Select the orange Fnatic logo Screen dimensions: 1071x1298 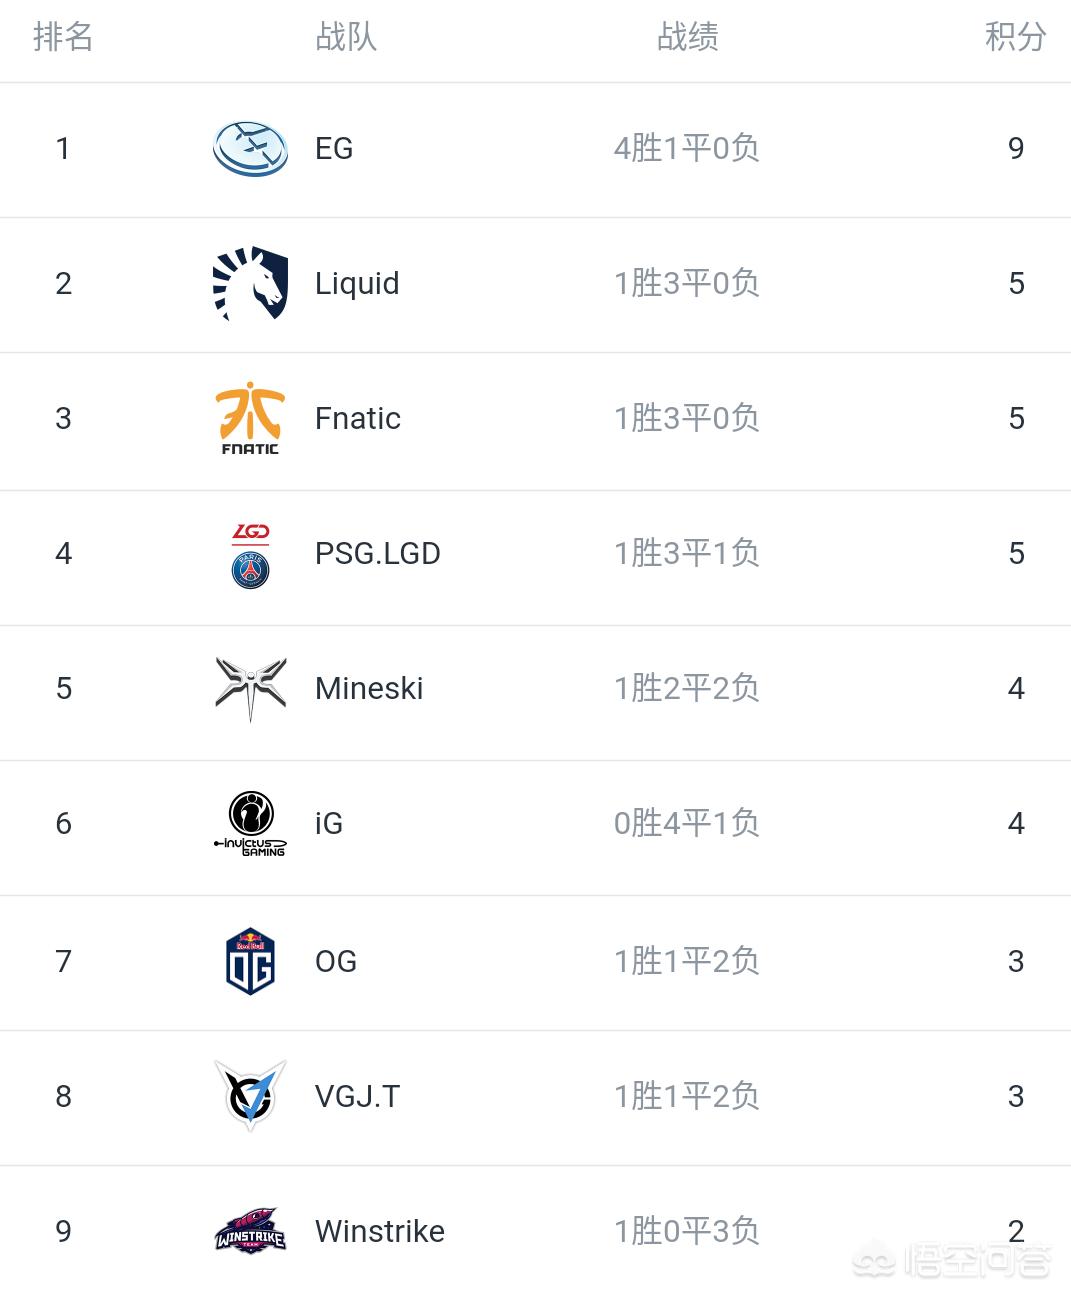(250, 418)
